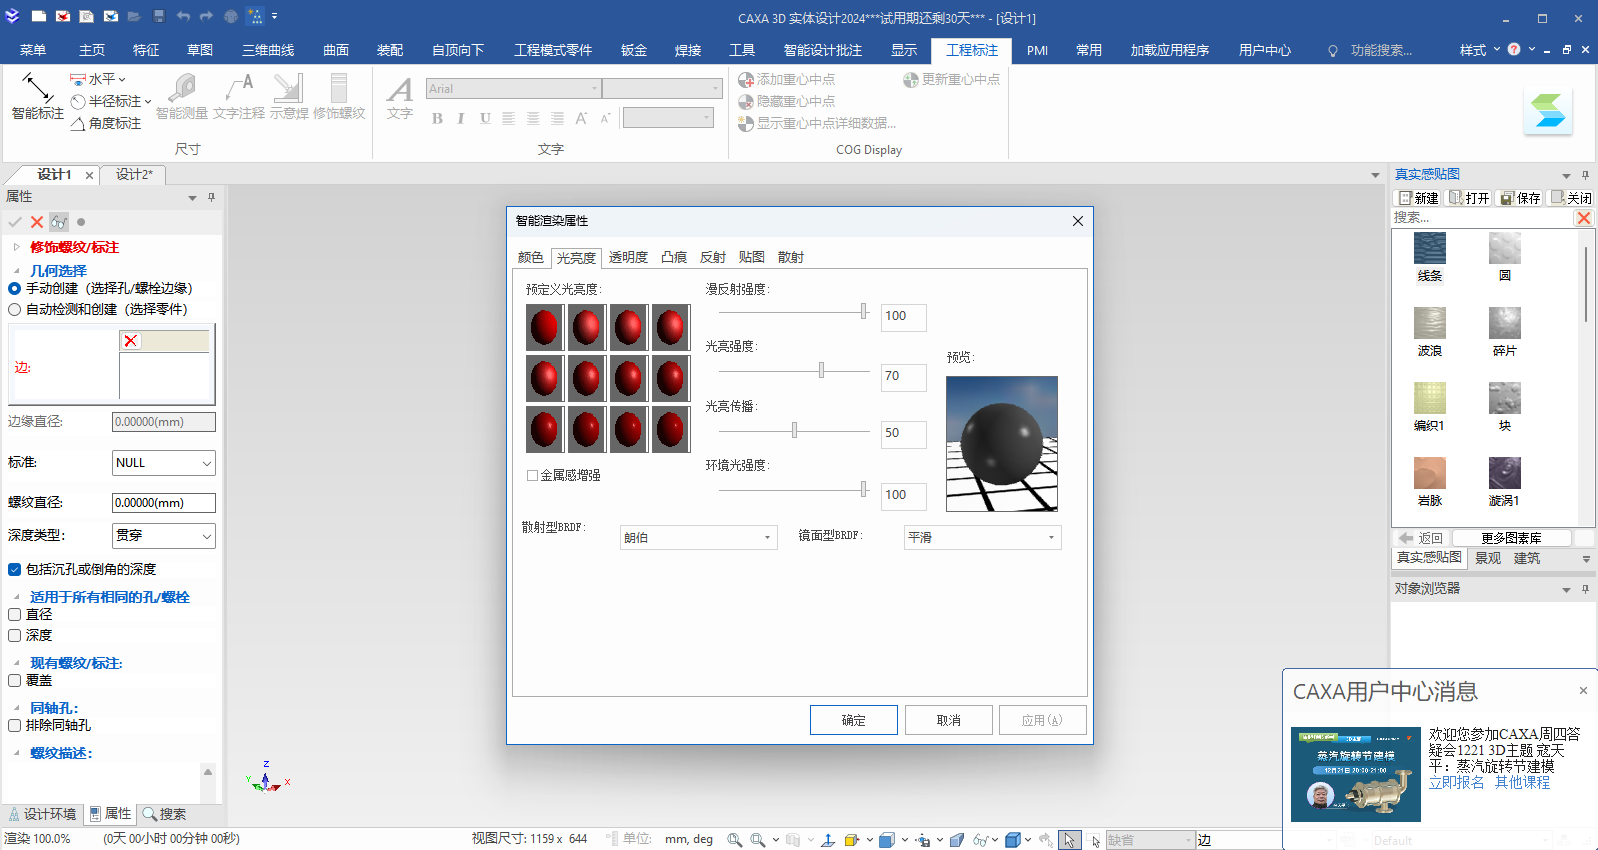Open the 钣金 ribbon tab
The height and width of the screenshot is (850, 1598).
pos(634,50)
